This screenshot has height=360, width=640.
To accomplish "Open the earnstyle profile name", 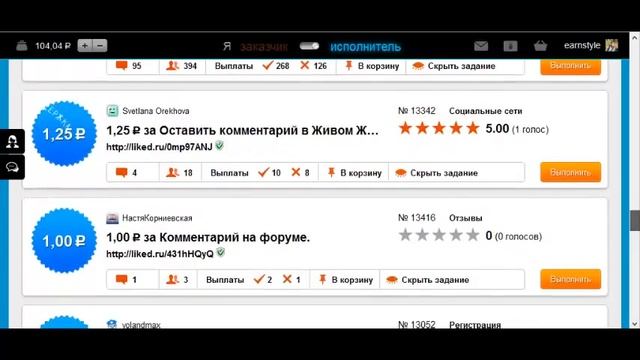I will pyautogui.click(x=582, y=45).
